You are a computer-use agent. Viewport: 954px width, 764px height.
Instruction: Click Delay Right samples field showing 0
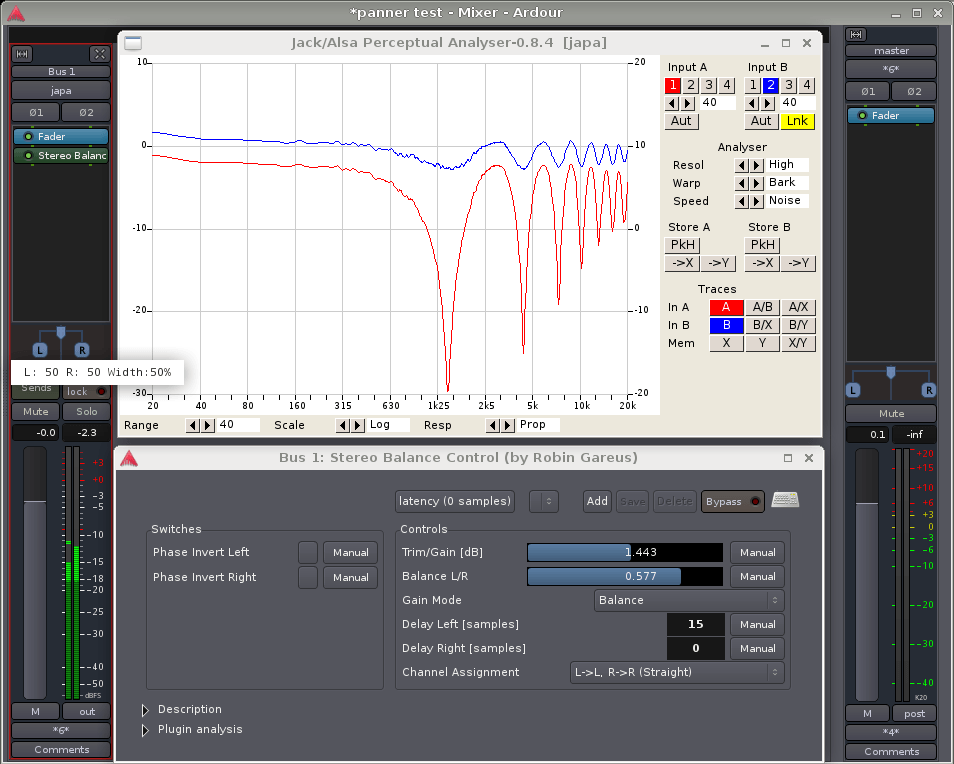[695, 648]
